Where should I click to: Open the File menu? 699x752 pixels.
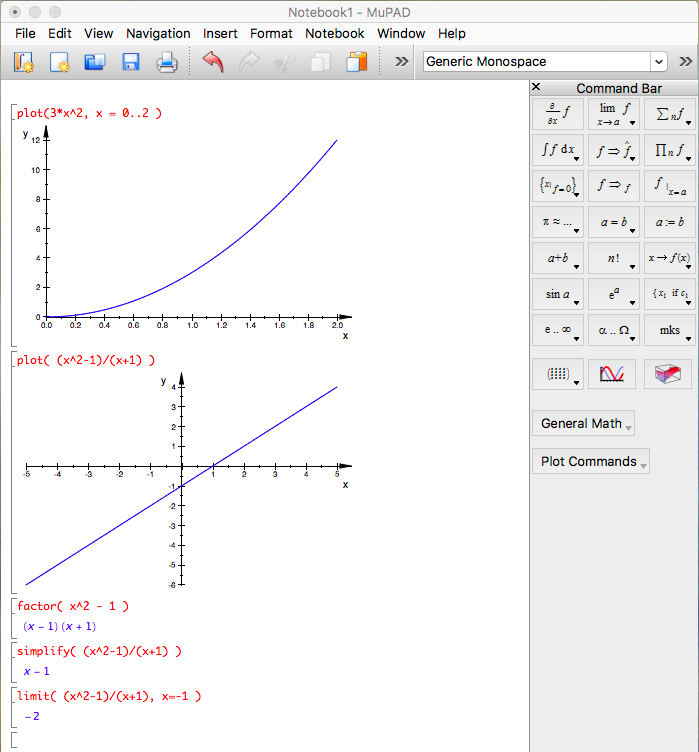(25, 34)
